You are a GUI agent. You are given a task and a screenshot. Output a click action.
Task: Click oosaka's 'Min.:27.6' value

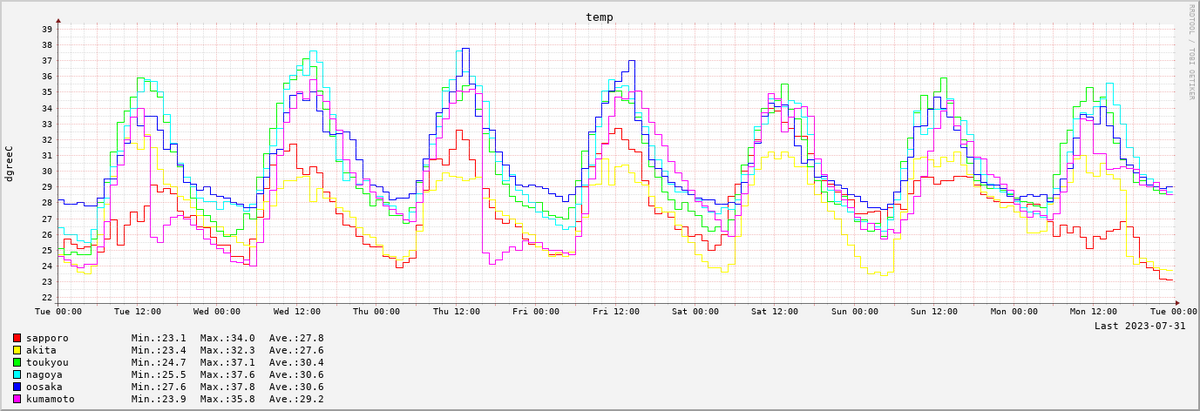point(158,386)
